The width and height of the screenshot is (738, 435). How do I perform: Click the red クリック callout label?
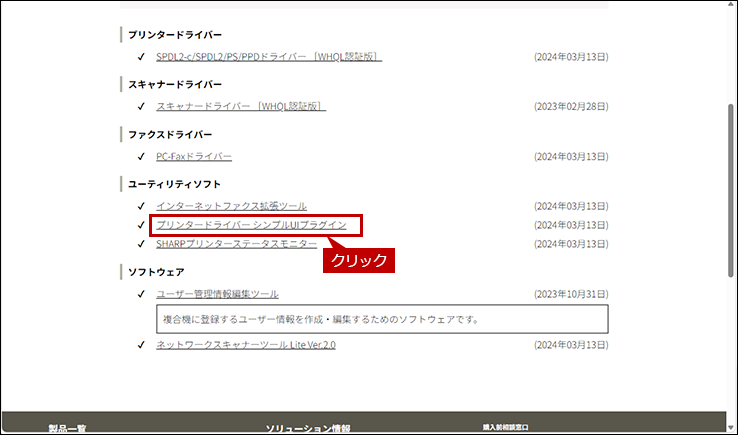click(x=358, y=260)
